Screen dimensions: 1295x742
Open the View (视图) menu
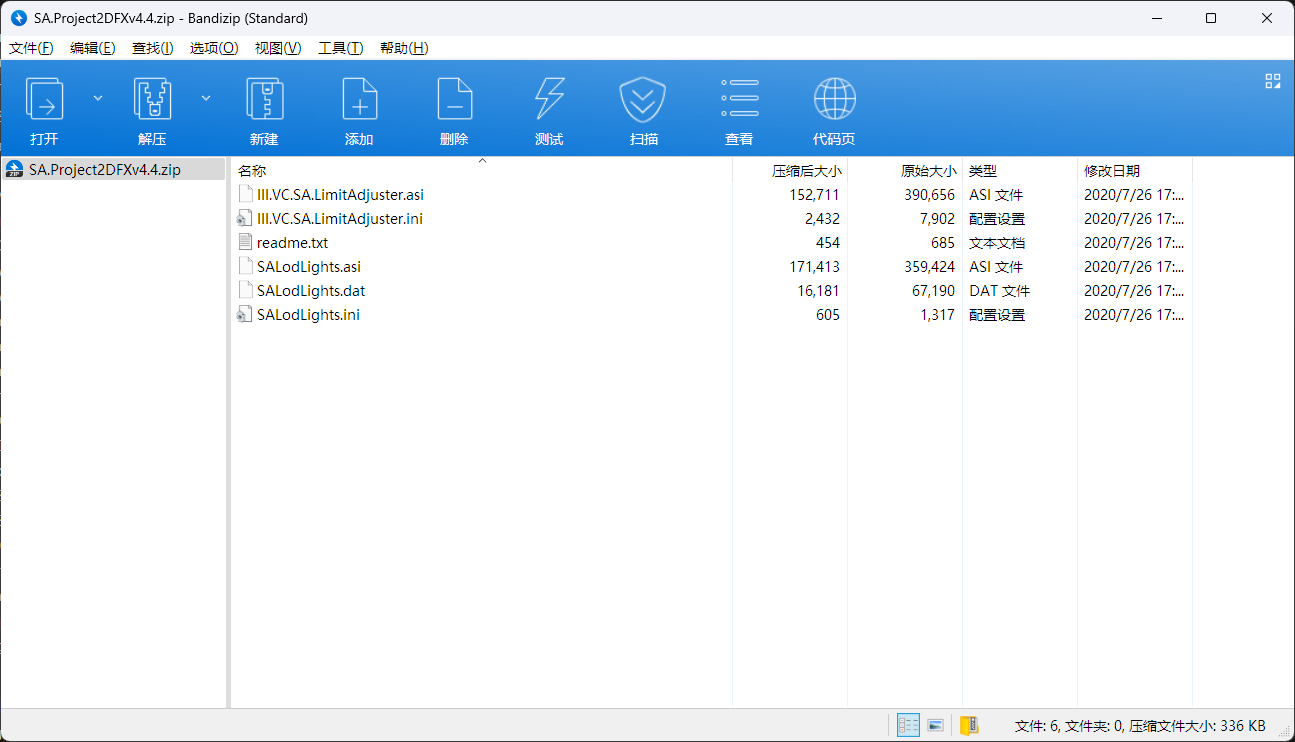pyautogui.click(x=278, y=48)
